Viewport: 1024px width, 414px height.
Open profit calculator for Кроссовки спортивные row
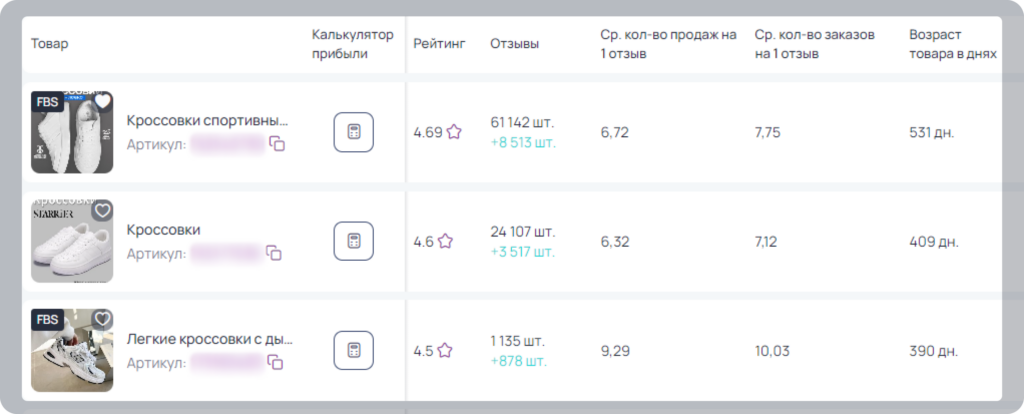(353, 133)
